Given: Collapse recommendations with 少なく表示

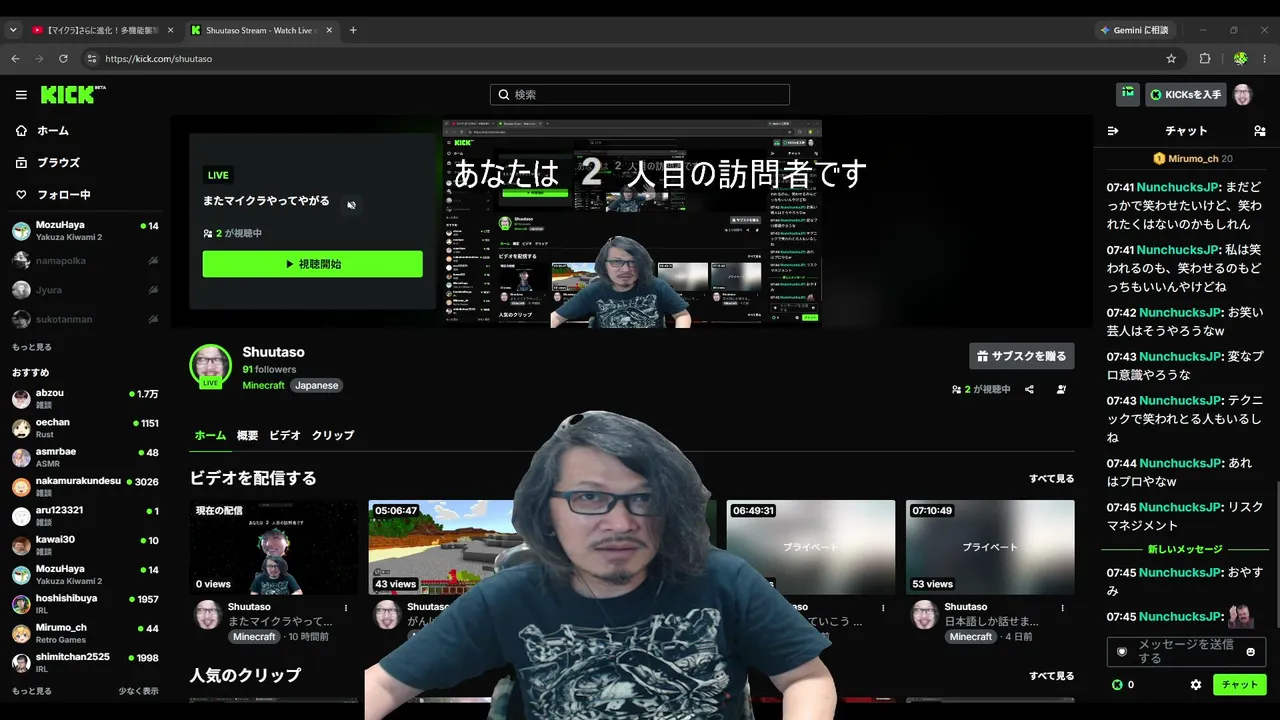Looking at the screenshot, I should pyautogui.click(x=138, y=691).
